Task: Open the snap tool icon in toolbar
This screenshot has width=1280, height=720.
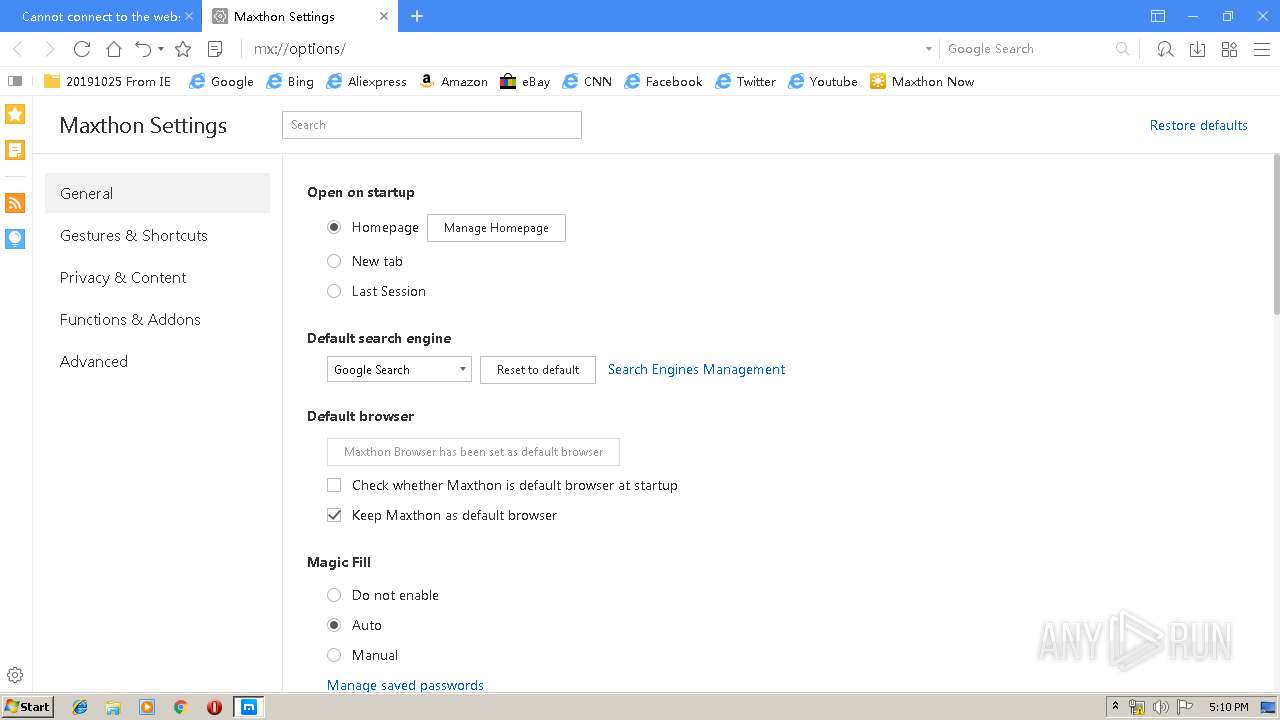Action: tap(1165, 49)
